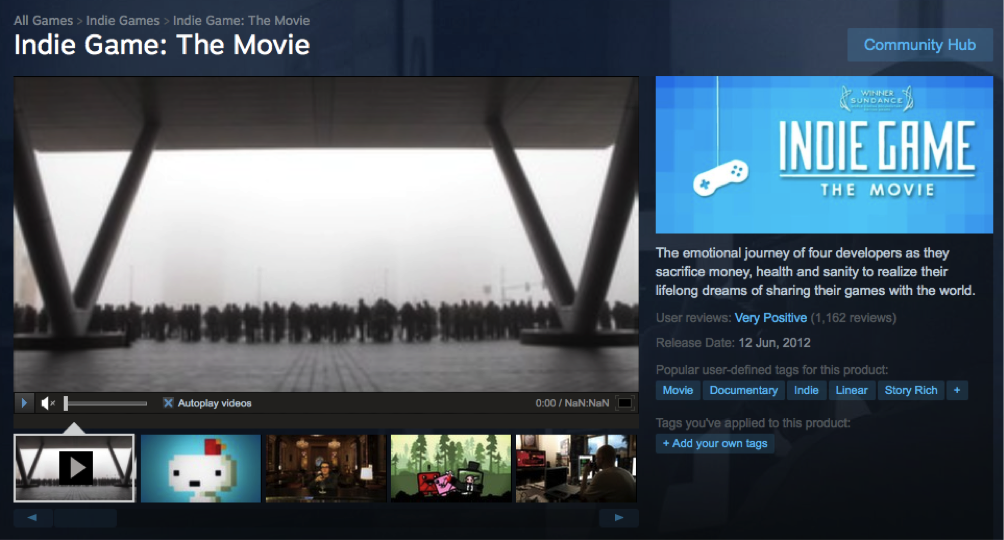The width and height of the screenshot is (1004, 540).
Task: Adjust the video volume slider
Action: 106,403
